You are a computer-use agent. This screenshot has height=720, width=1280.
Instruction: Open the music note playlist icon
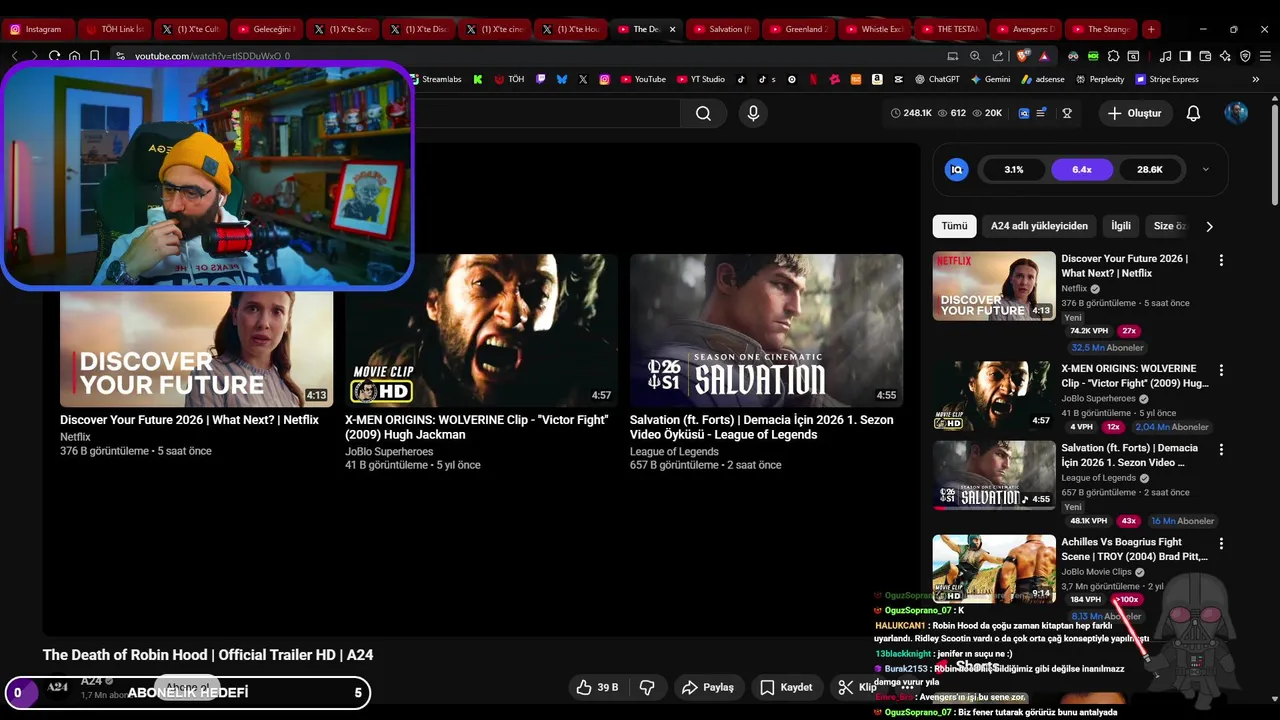click(1165, 56)
